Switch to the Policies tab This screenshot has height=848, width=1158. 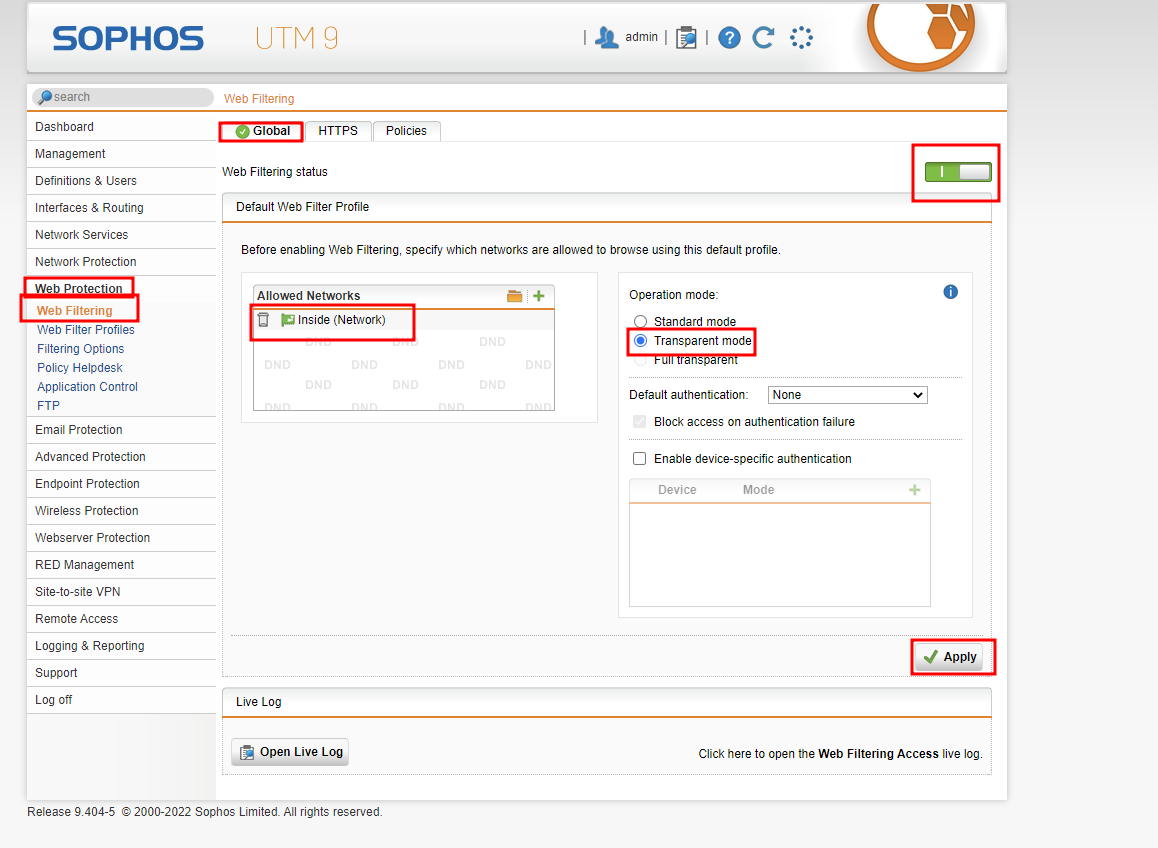coord(406,131)
